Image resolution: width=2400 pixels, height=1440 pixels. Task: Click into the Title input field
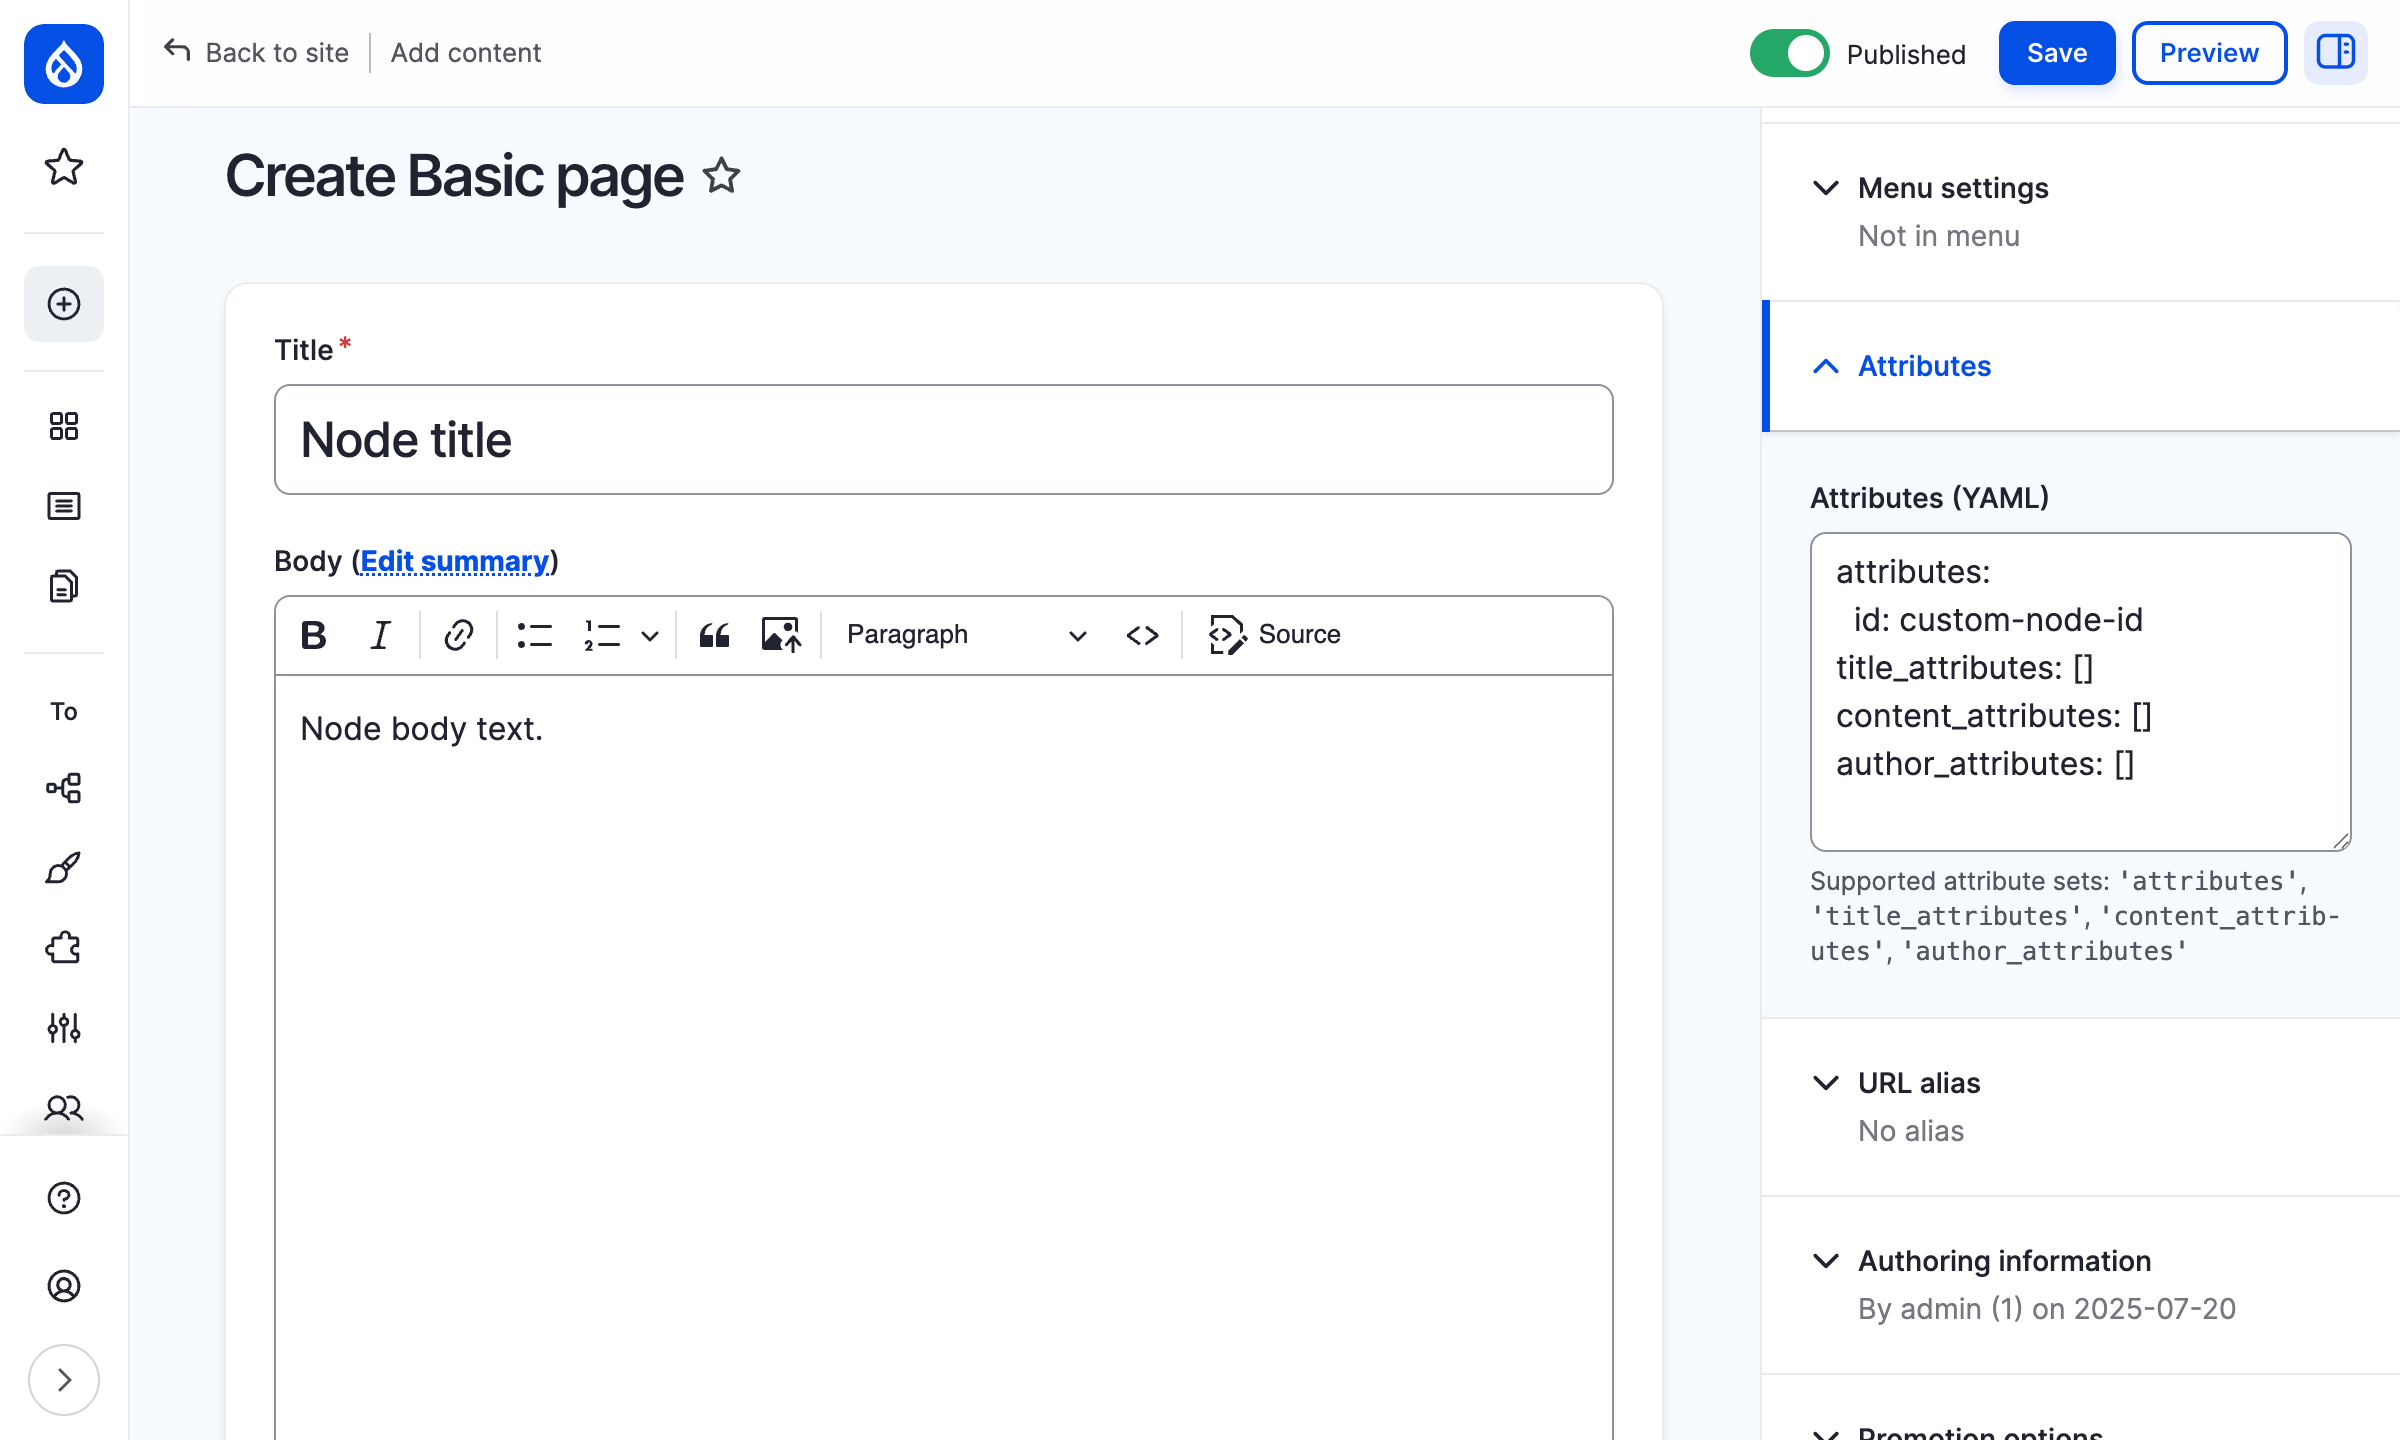click(x=943, y=440)
